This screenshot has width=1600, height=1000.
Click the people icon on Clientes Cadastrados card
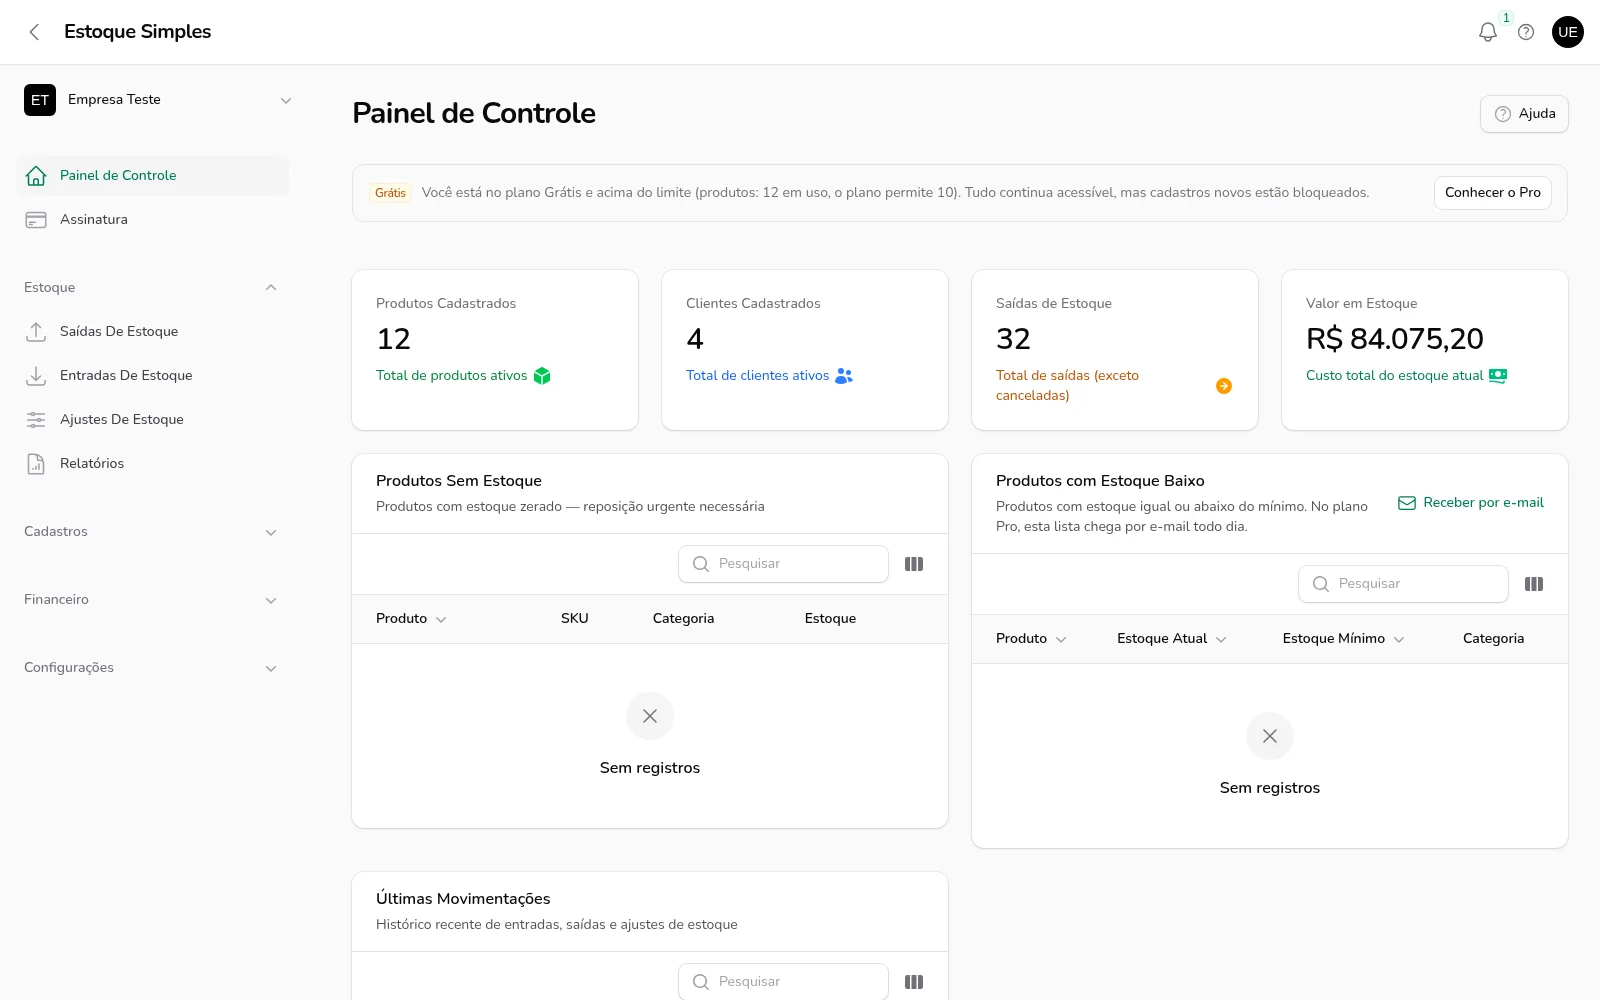point(844,376)
